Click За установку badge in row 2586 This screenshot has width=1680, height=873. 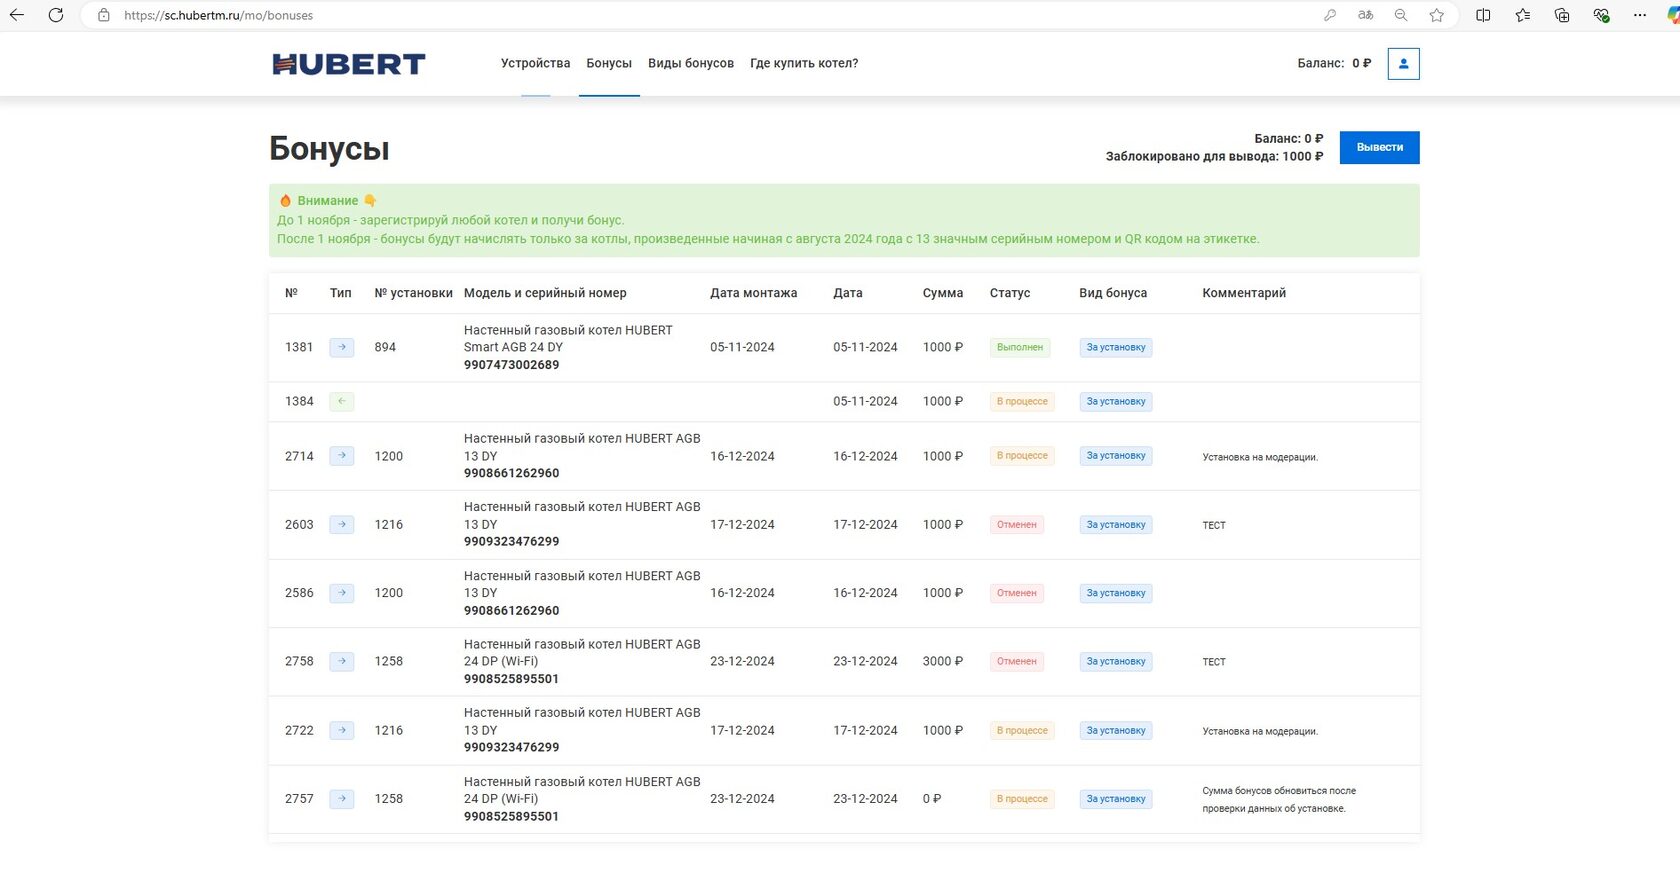pyautogui.click(x=1116, y=593)
